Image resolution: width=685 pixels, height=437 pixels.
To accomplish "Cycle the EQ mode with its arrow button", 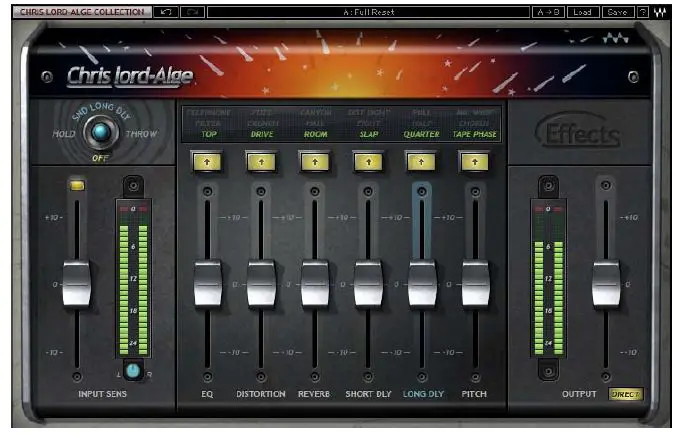I will point(207,162).
